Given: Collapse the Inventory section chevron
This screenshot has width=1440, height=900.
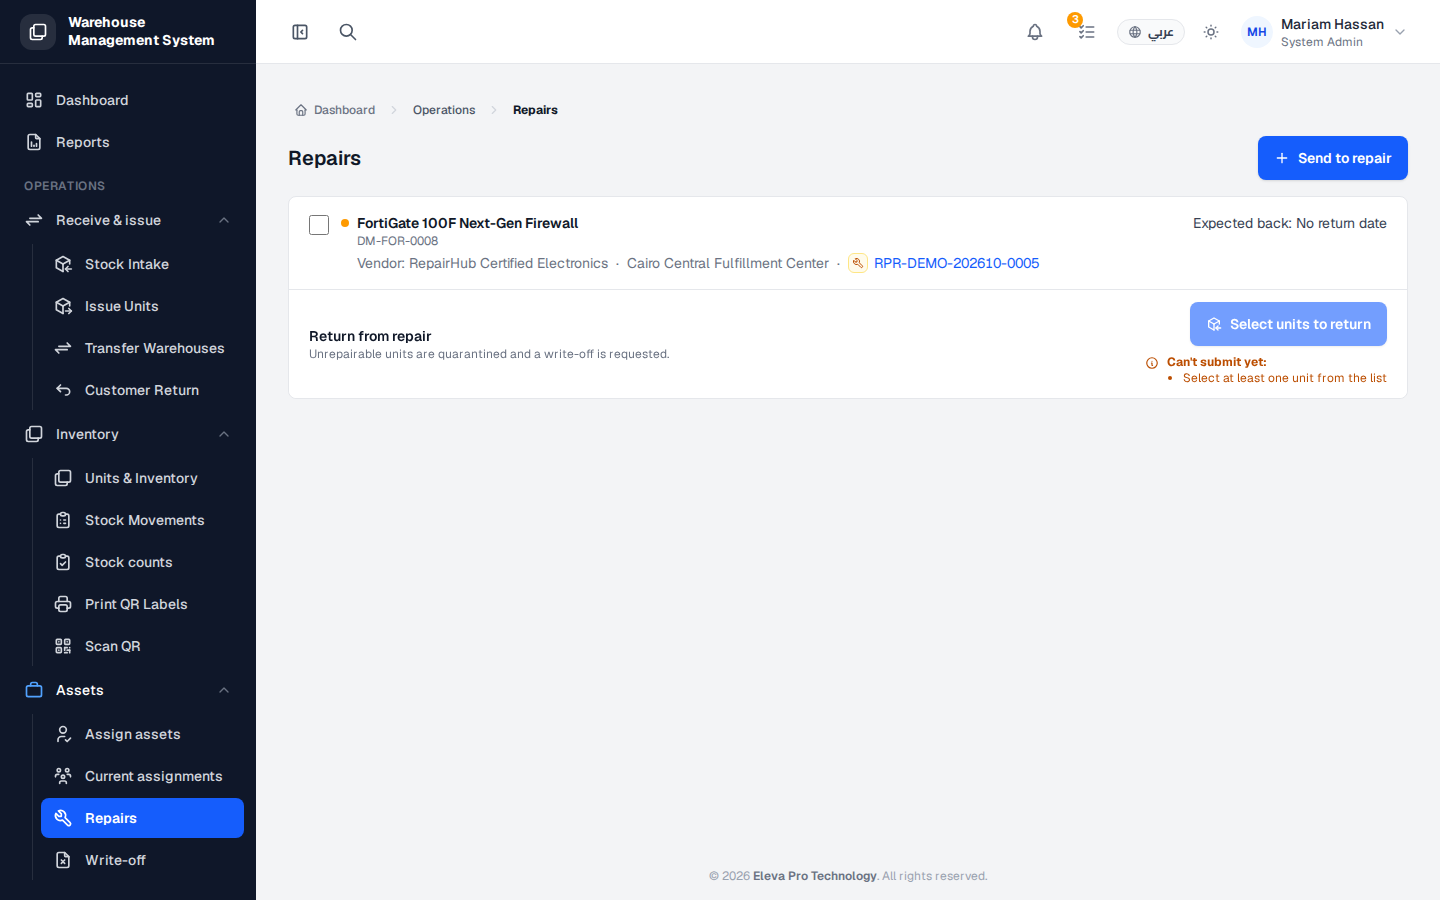Looking at the screenshot, I should coord(224,434).
